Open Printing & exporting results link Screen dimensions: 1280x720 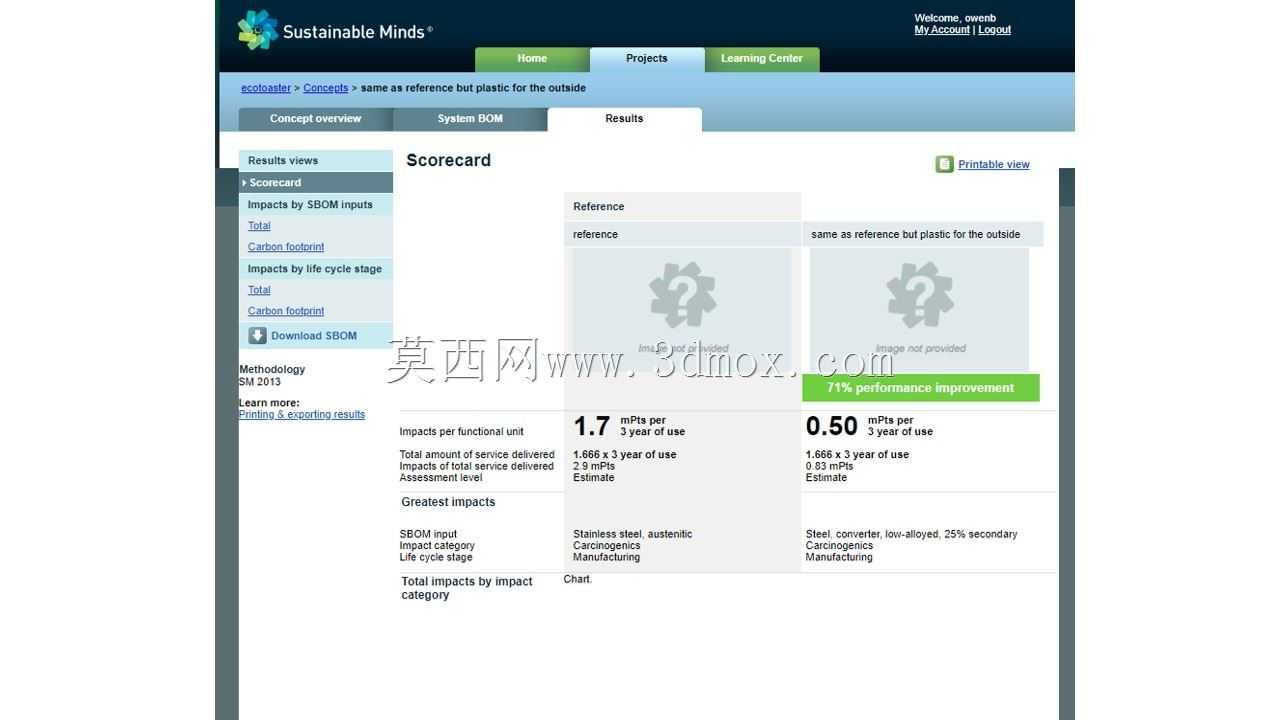(302, 415)
